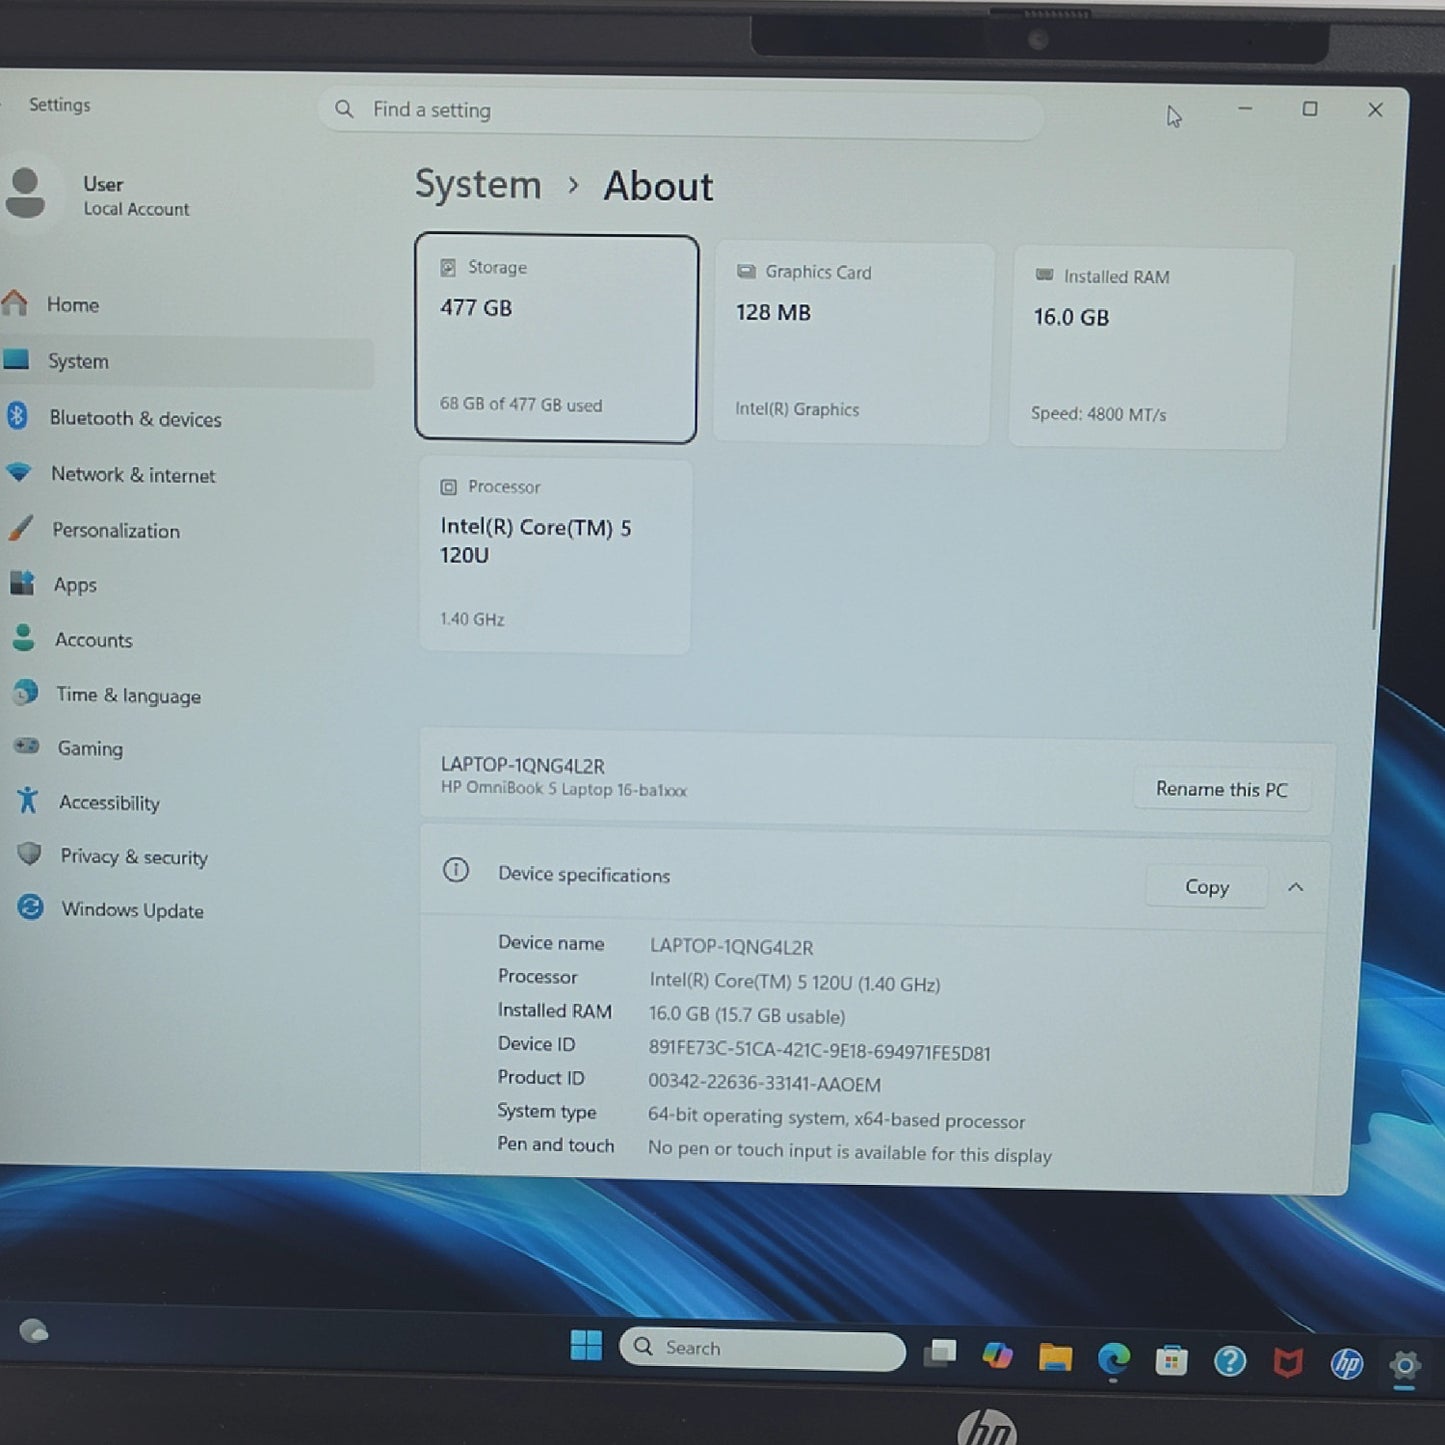Click the 16.0 GB (15.7 GB usable) text
This screenshot has height=1445, width=1445.
point(746,1016)
